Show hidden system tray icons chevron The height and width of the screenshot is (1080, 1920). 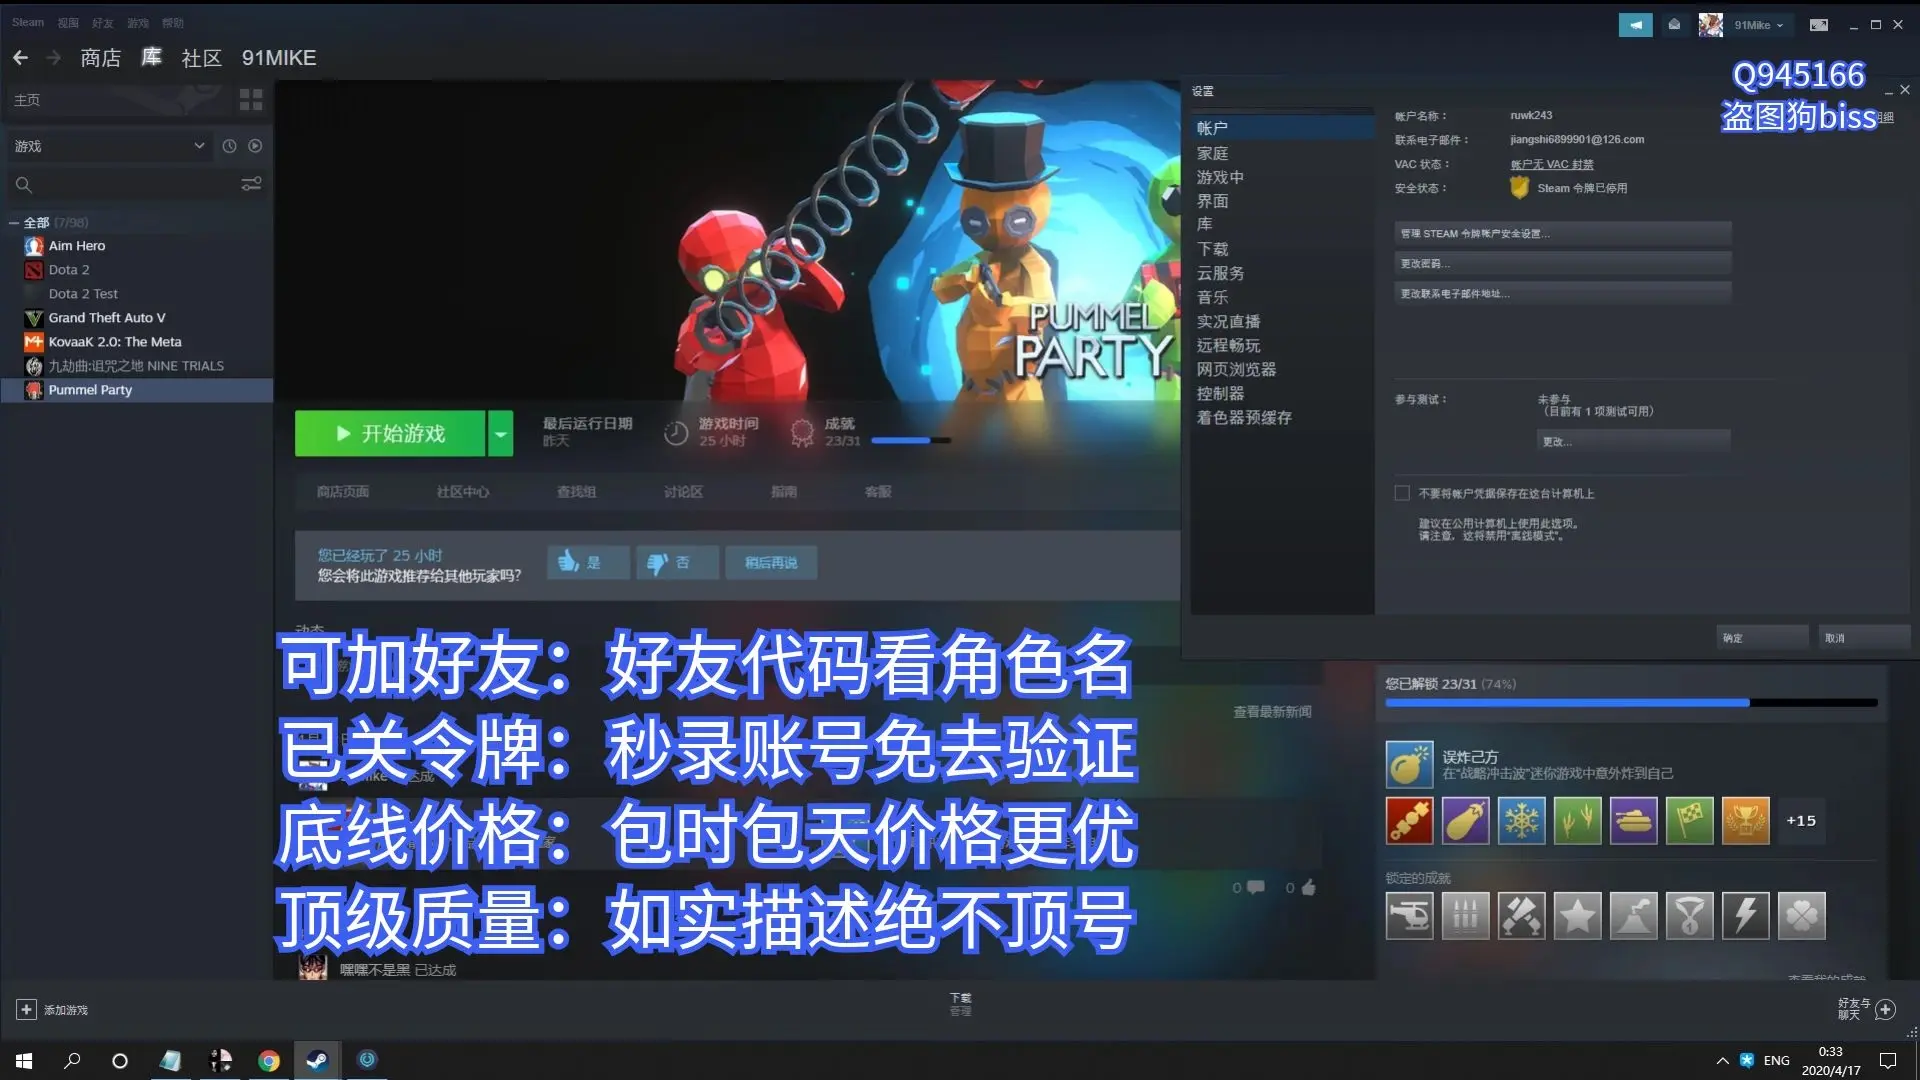[1722, 1060]
